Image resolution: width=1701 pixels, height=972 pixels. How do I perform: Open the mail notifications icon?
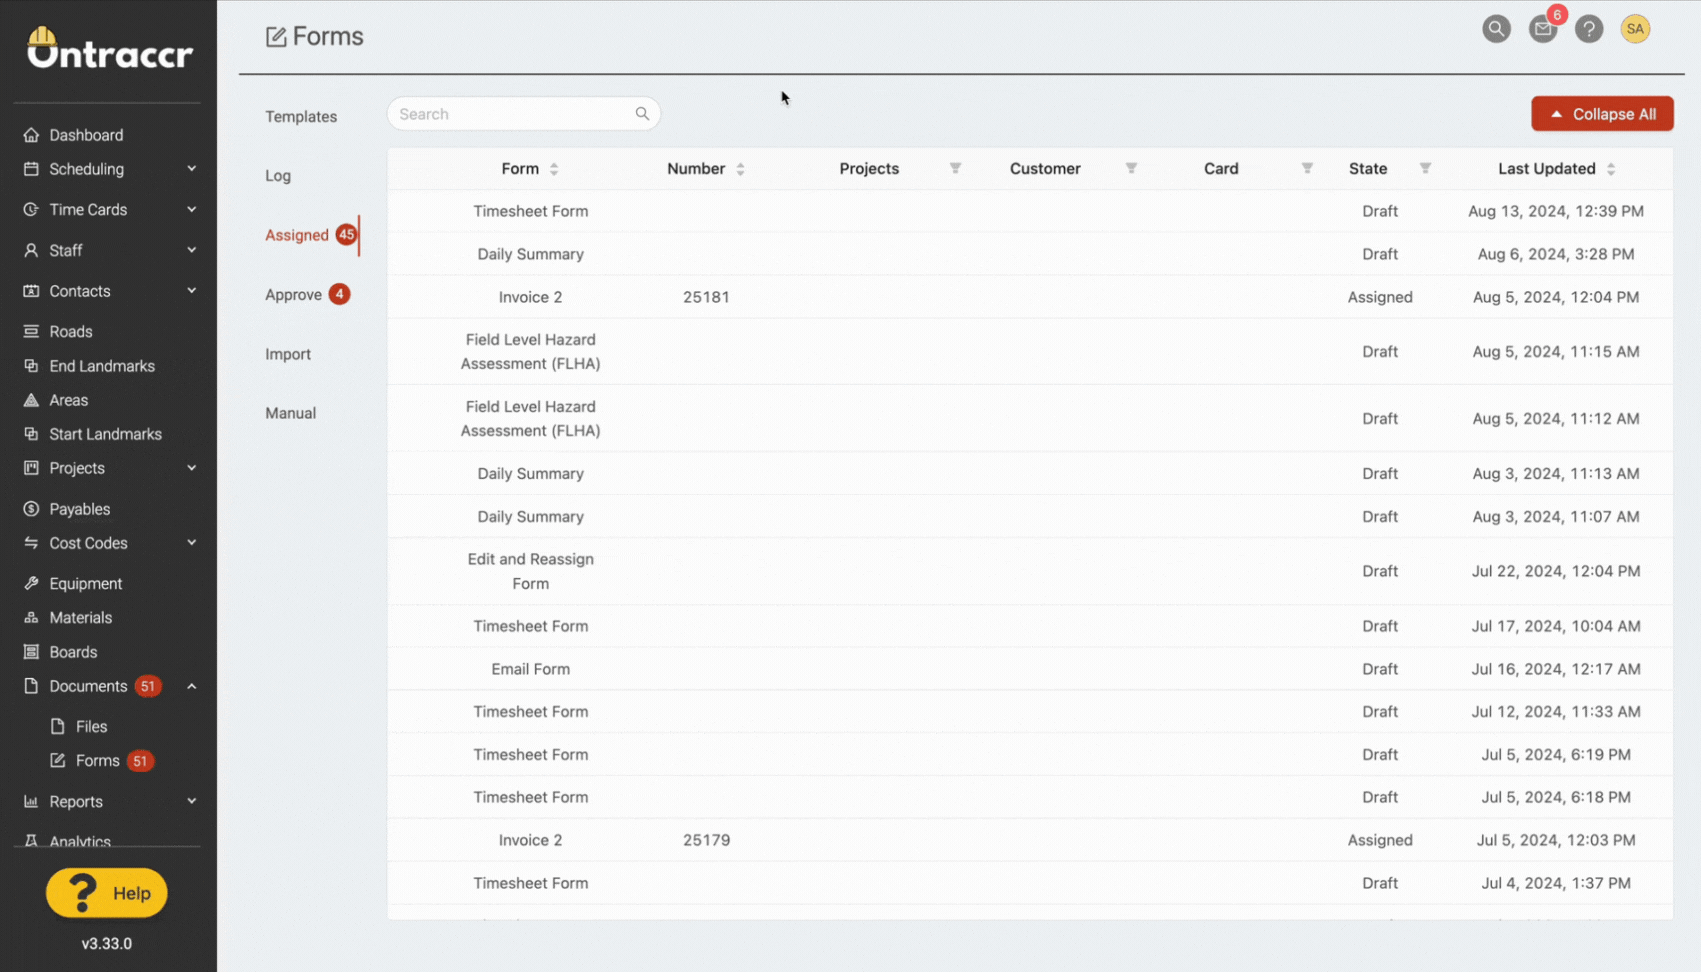pyautogui.click(x=1543, y=29)
